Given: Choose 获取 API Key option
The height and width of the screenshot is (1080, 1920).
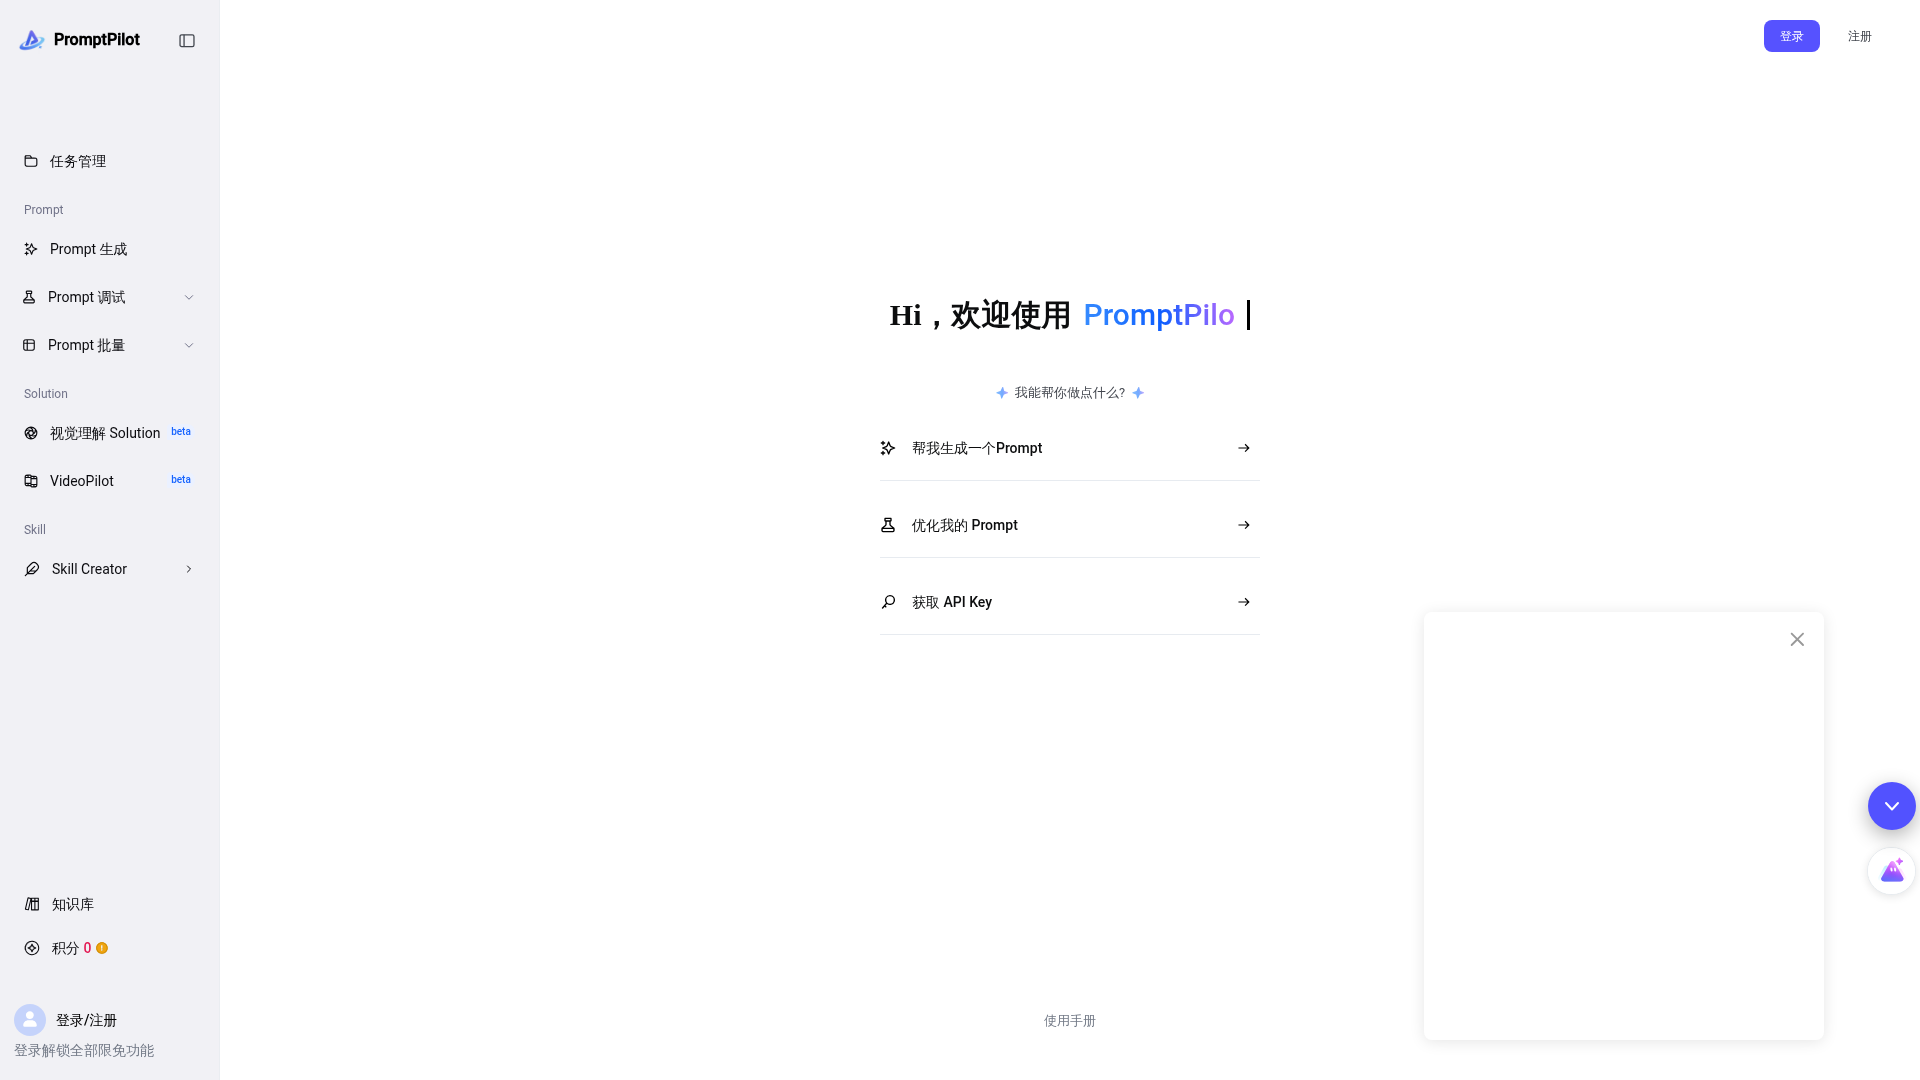Looking at the screenshot, I should (1070, 602).
